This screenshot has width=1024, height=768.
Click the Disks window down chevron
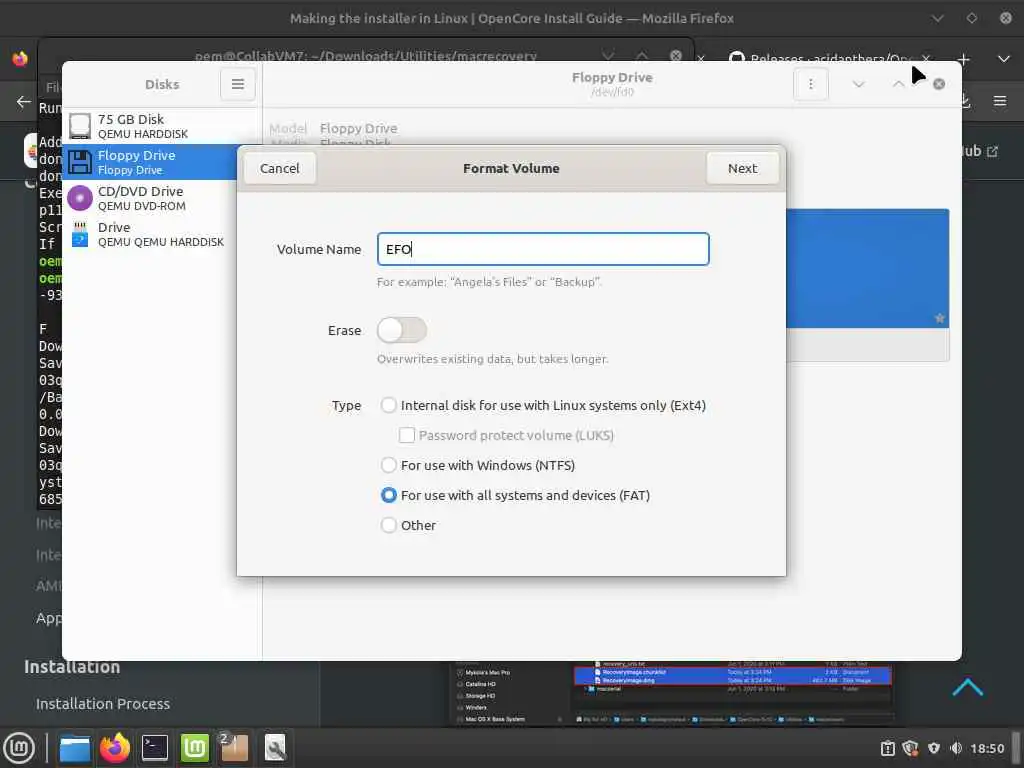coord(859,84)
